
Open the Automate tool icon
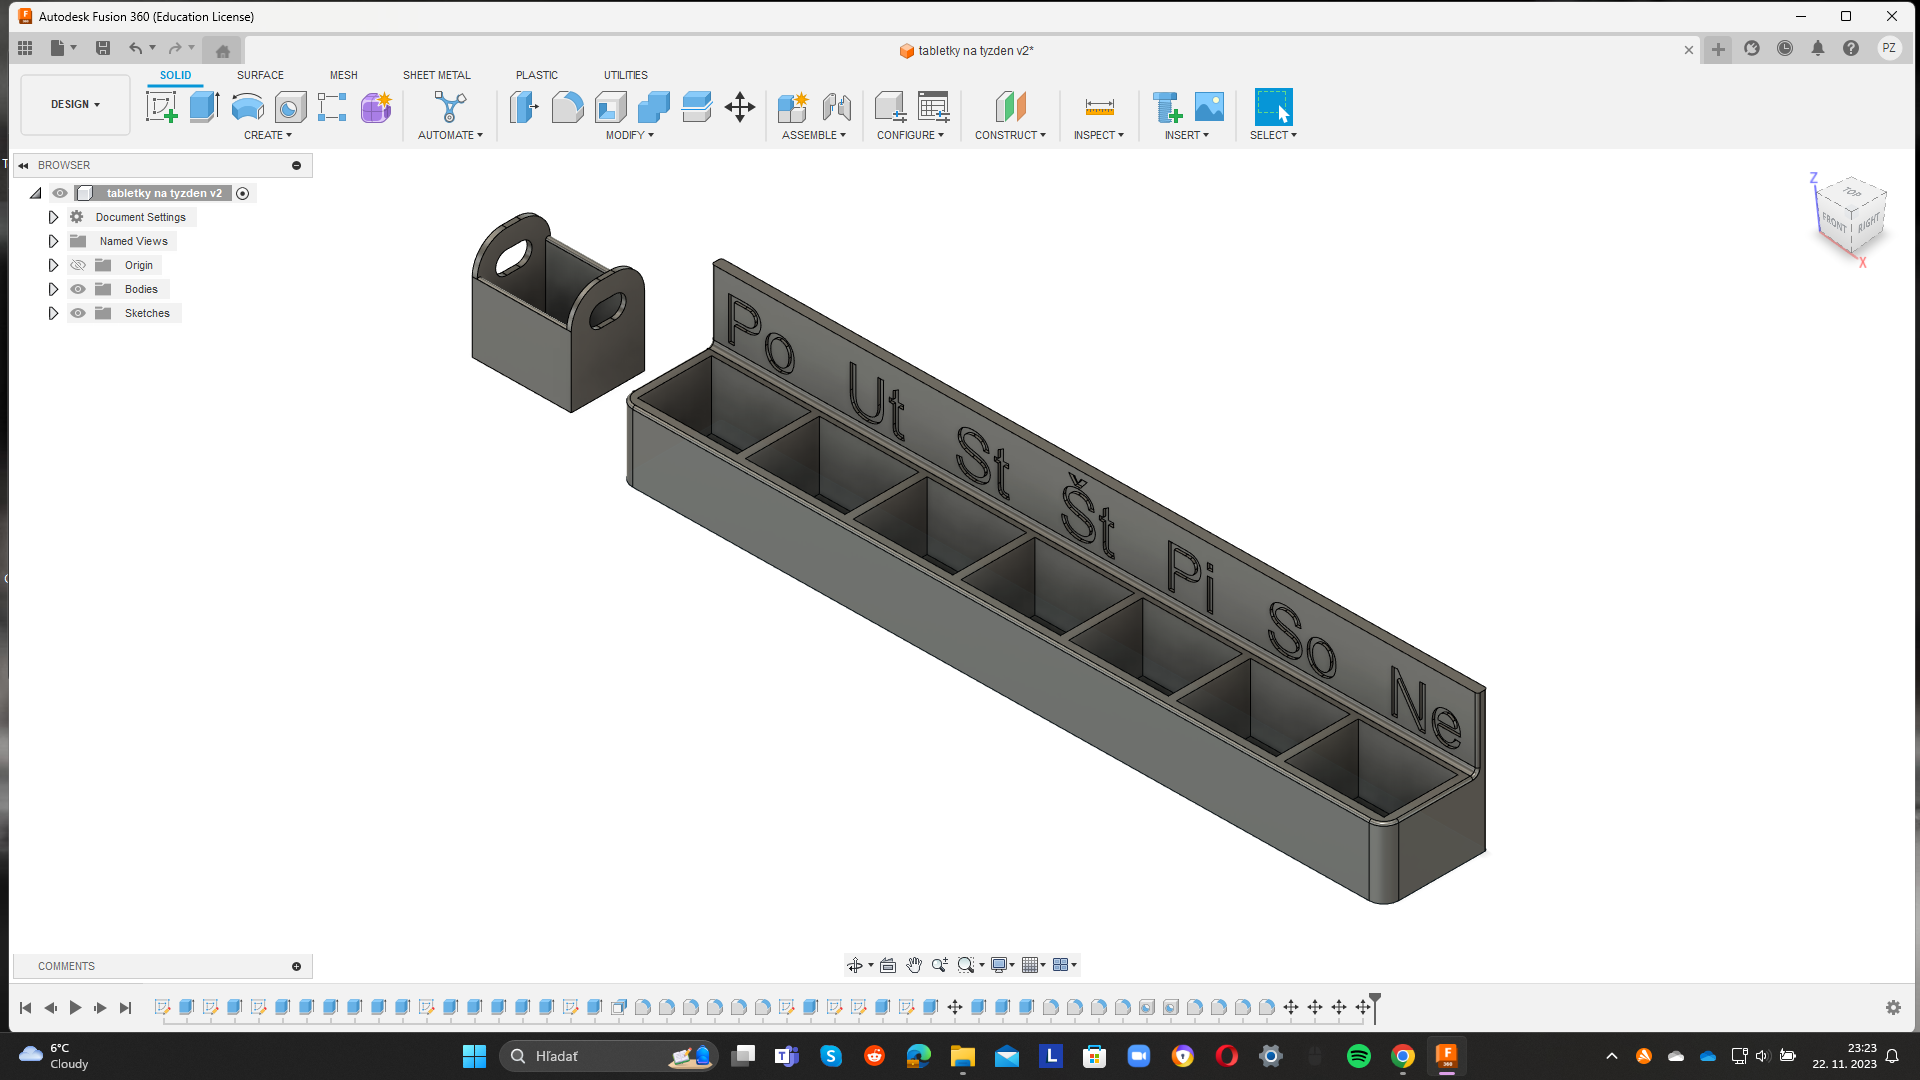point(450,107)
